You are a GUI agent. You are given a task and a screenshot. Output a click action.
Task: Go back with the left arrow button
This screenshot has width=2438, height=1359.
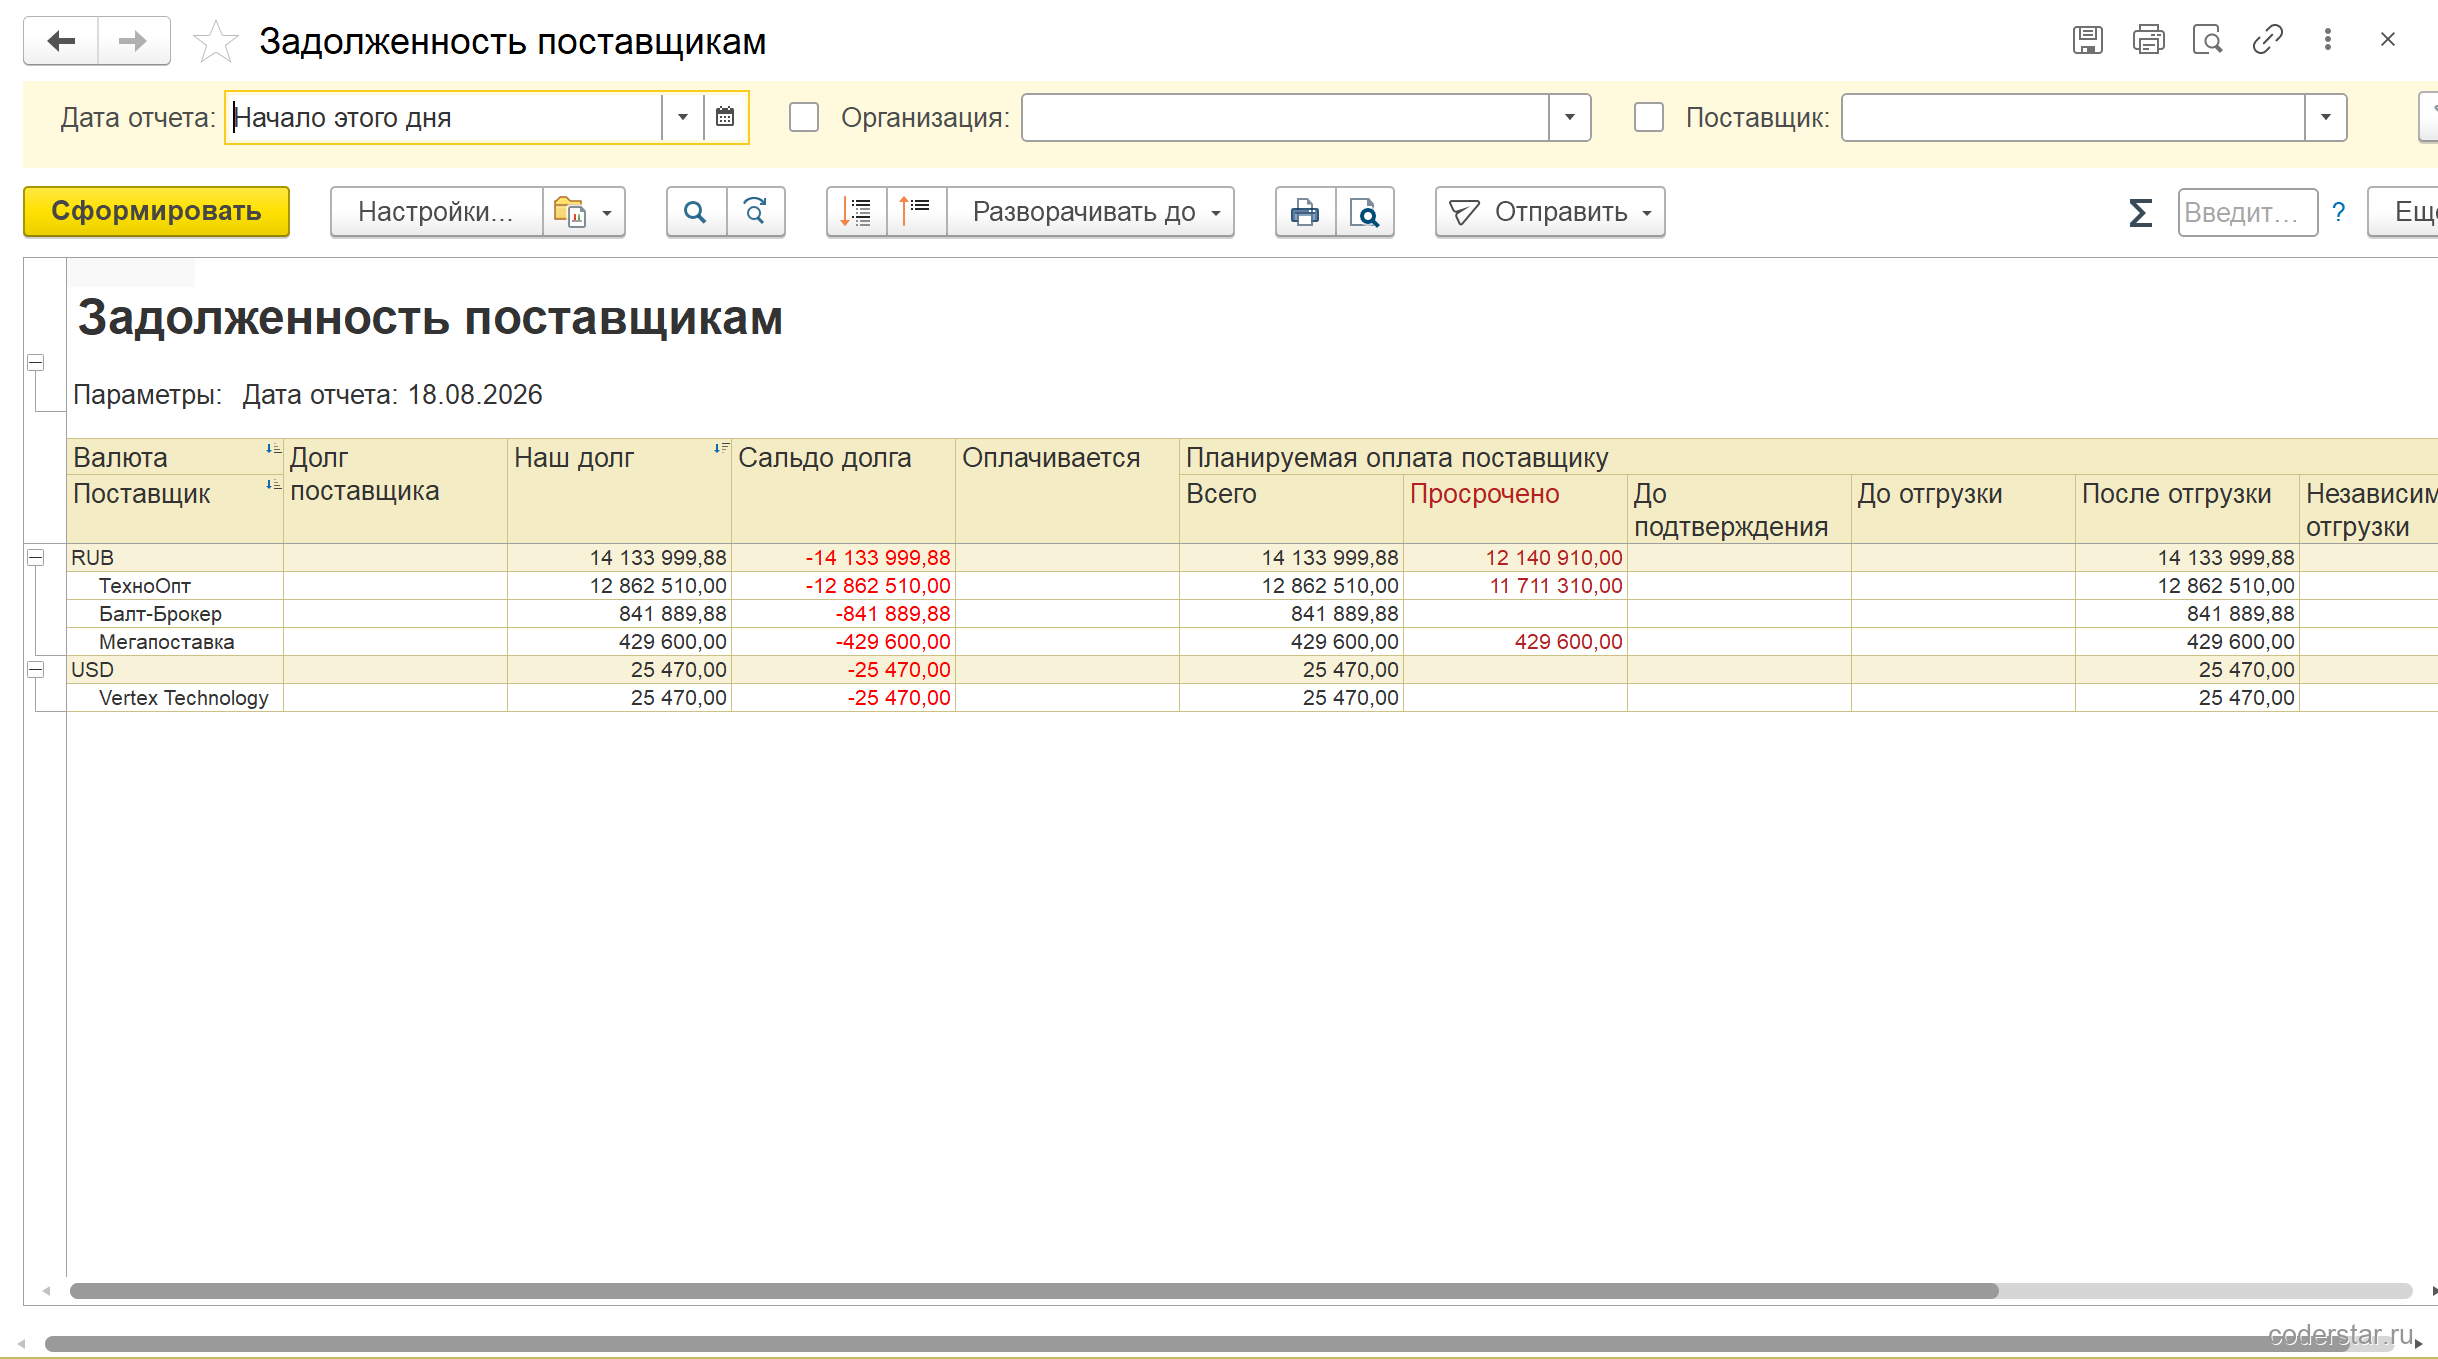click(x=61, y=41)
